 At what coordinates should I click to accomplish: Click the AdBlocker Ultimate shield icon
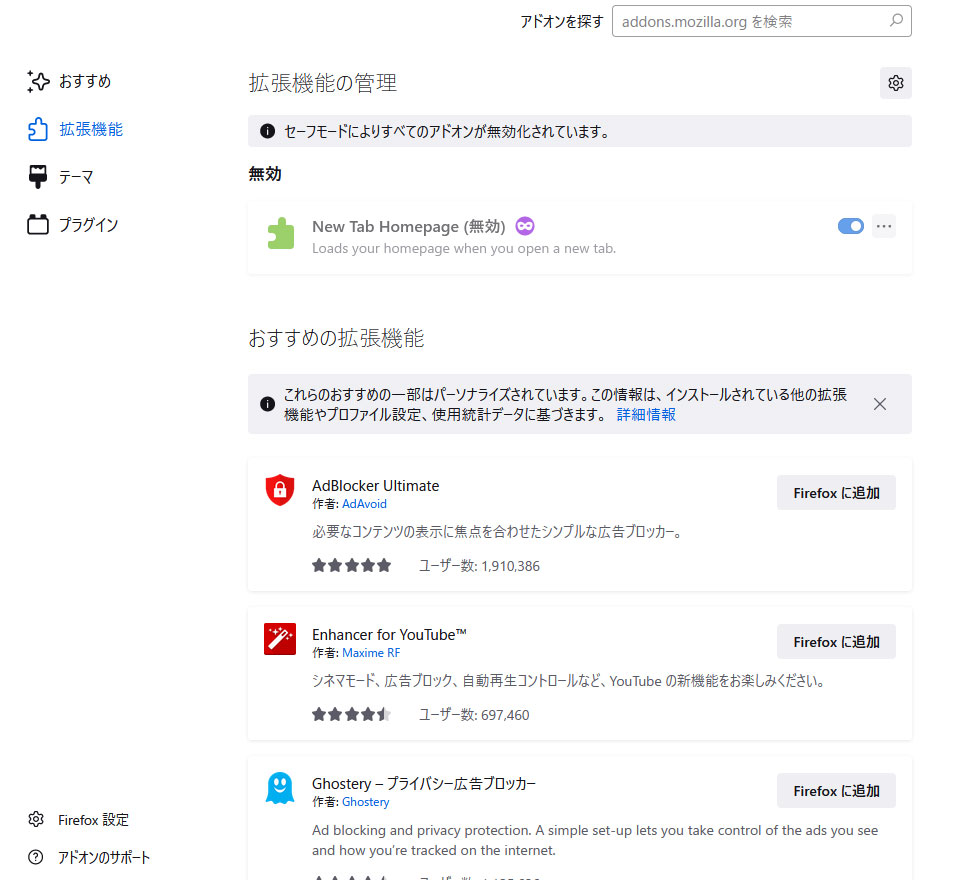[x=280, y=491]
